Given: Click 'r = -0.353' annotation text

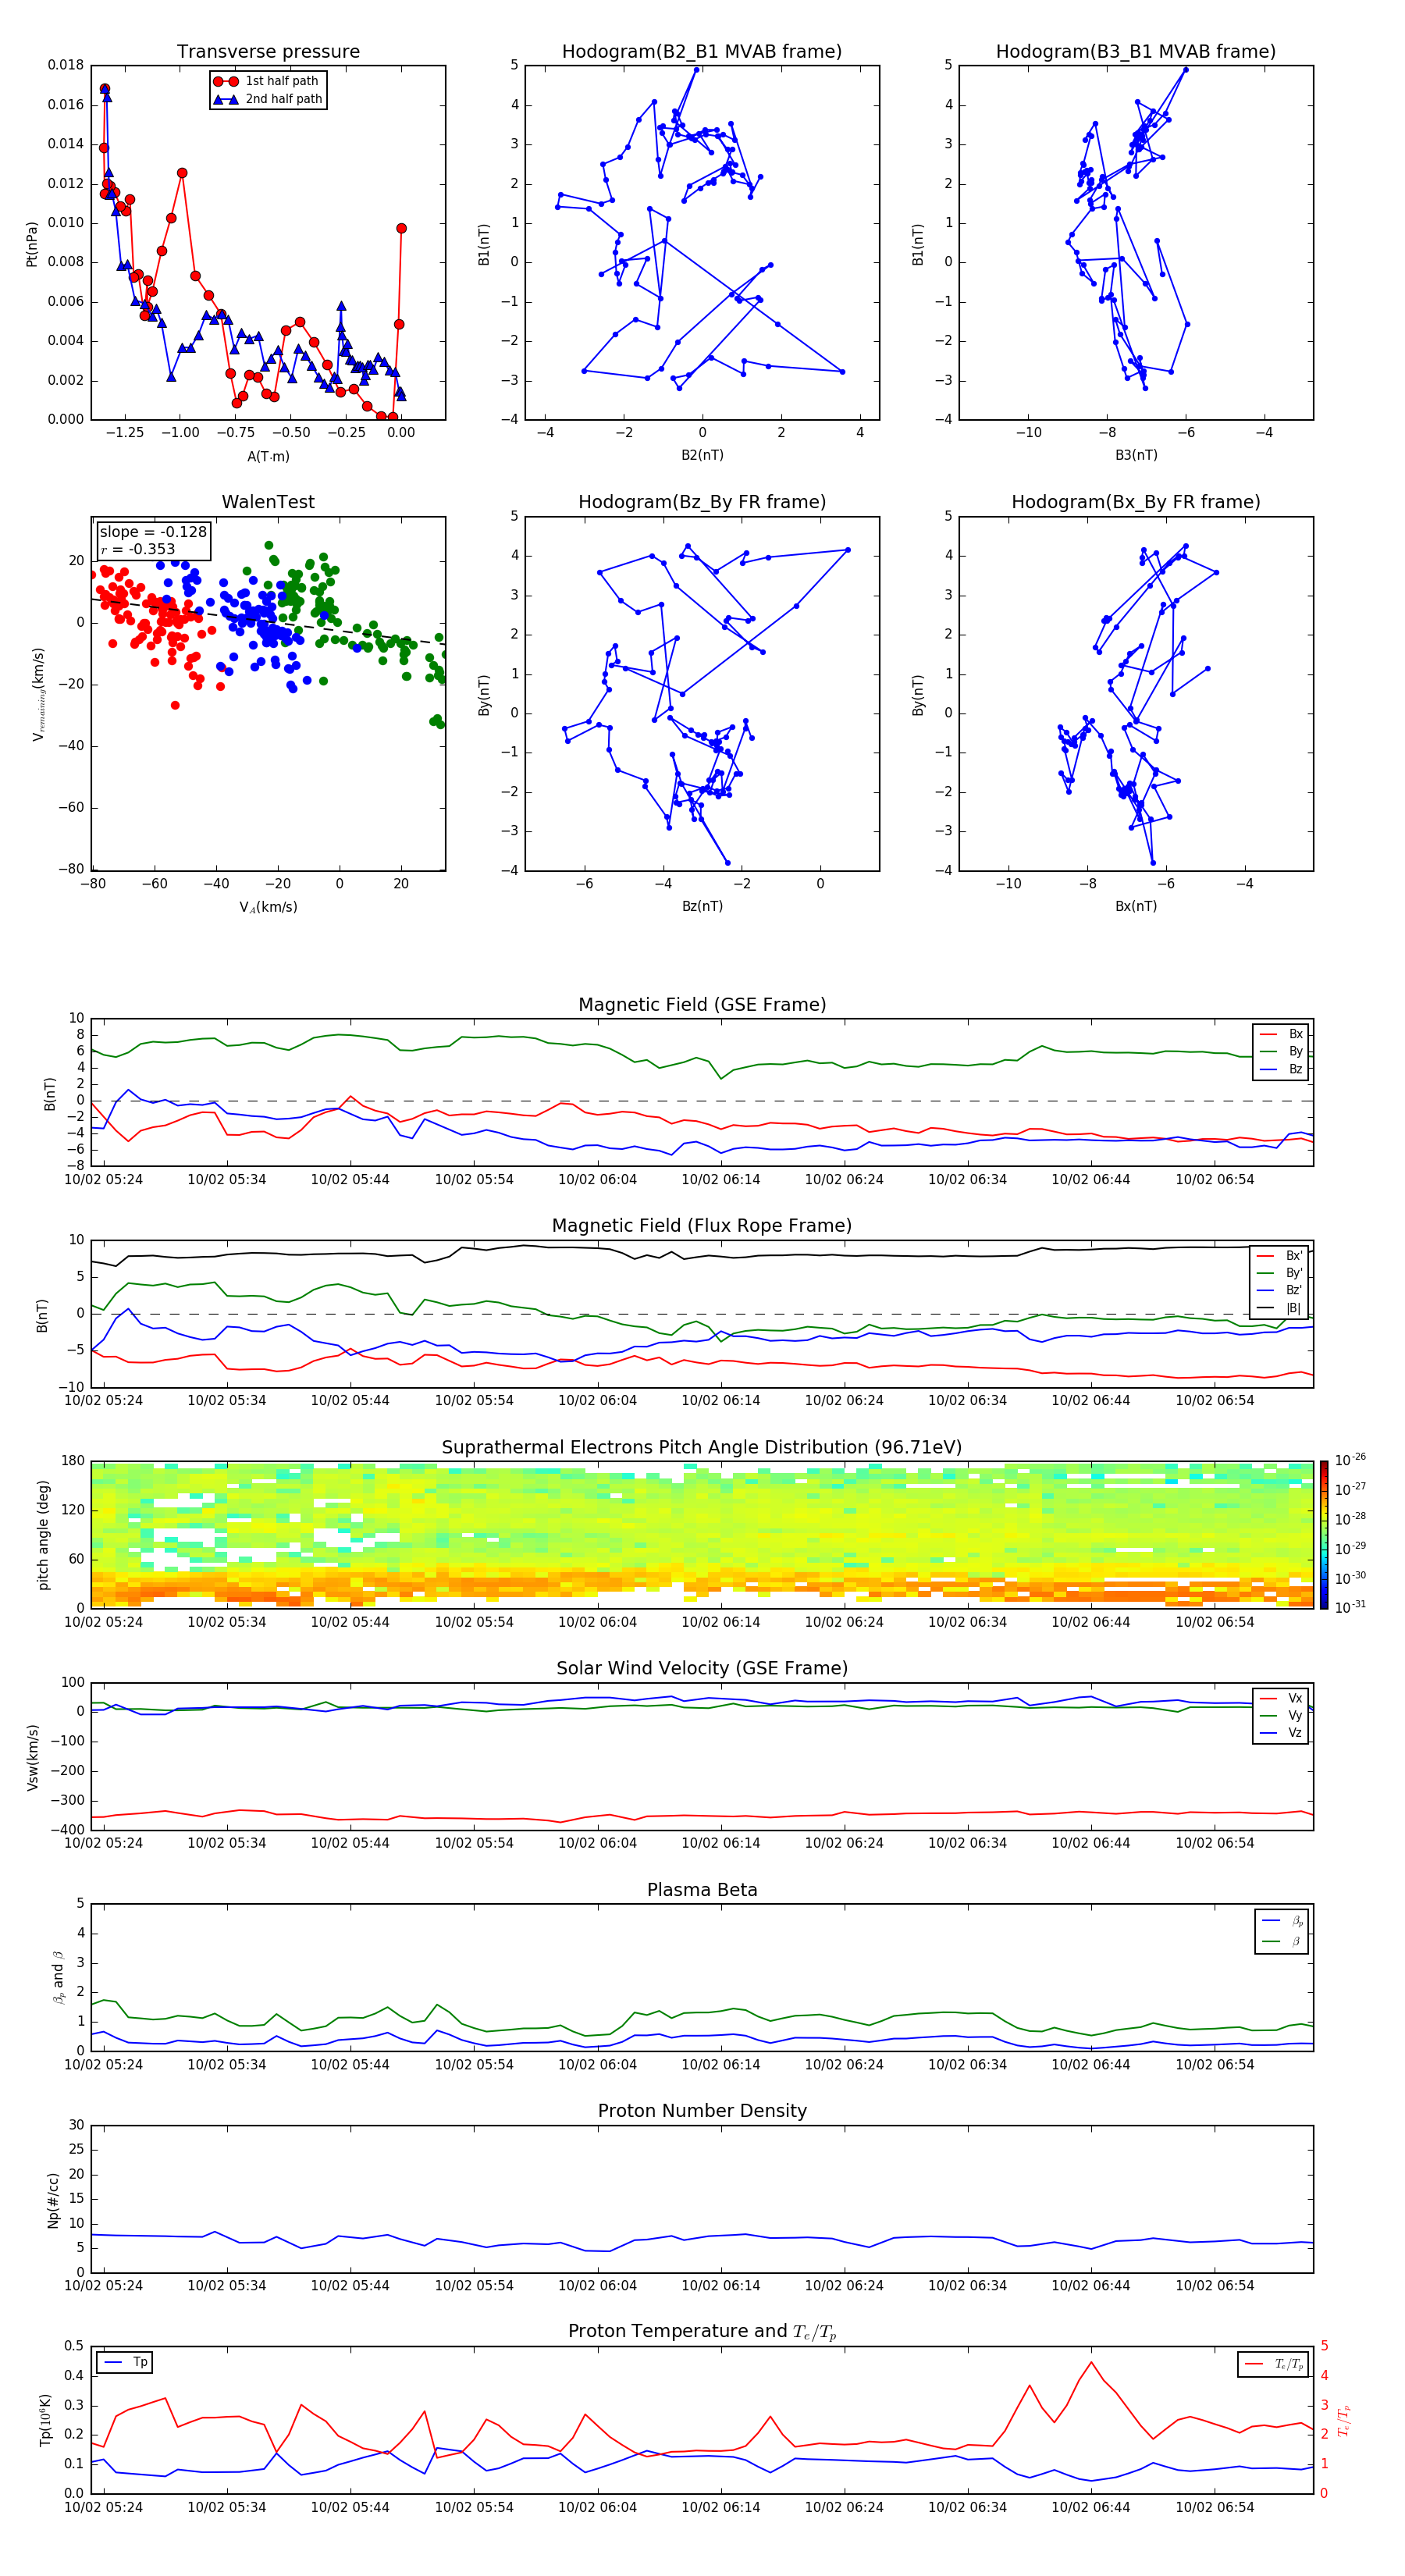Looking at the screenshot, I should (138, 549).
